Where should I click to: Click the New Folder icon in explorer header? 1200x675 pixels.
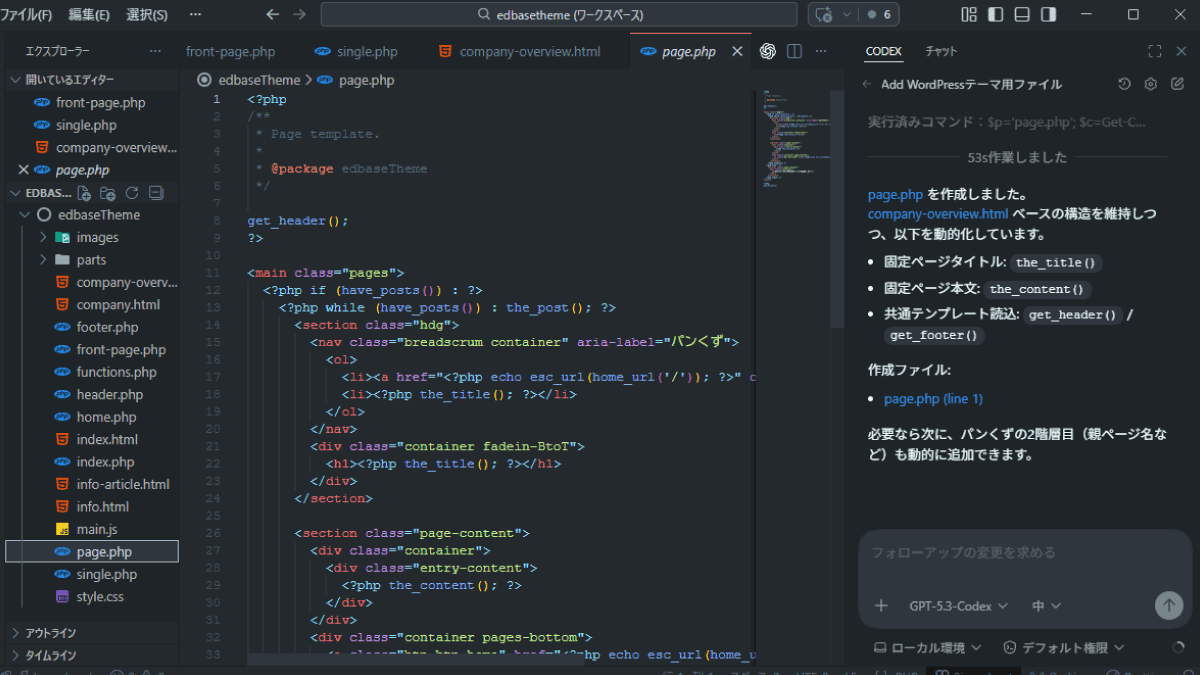click(x=108, y=193)
